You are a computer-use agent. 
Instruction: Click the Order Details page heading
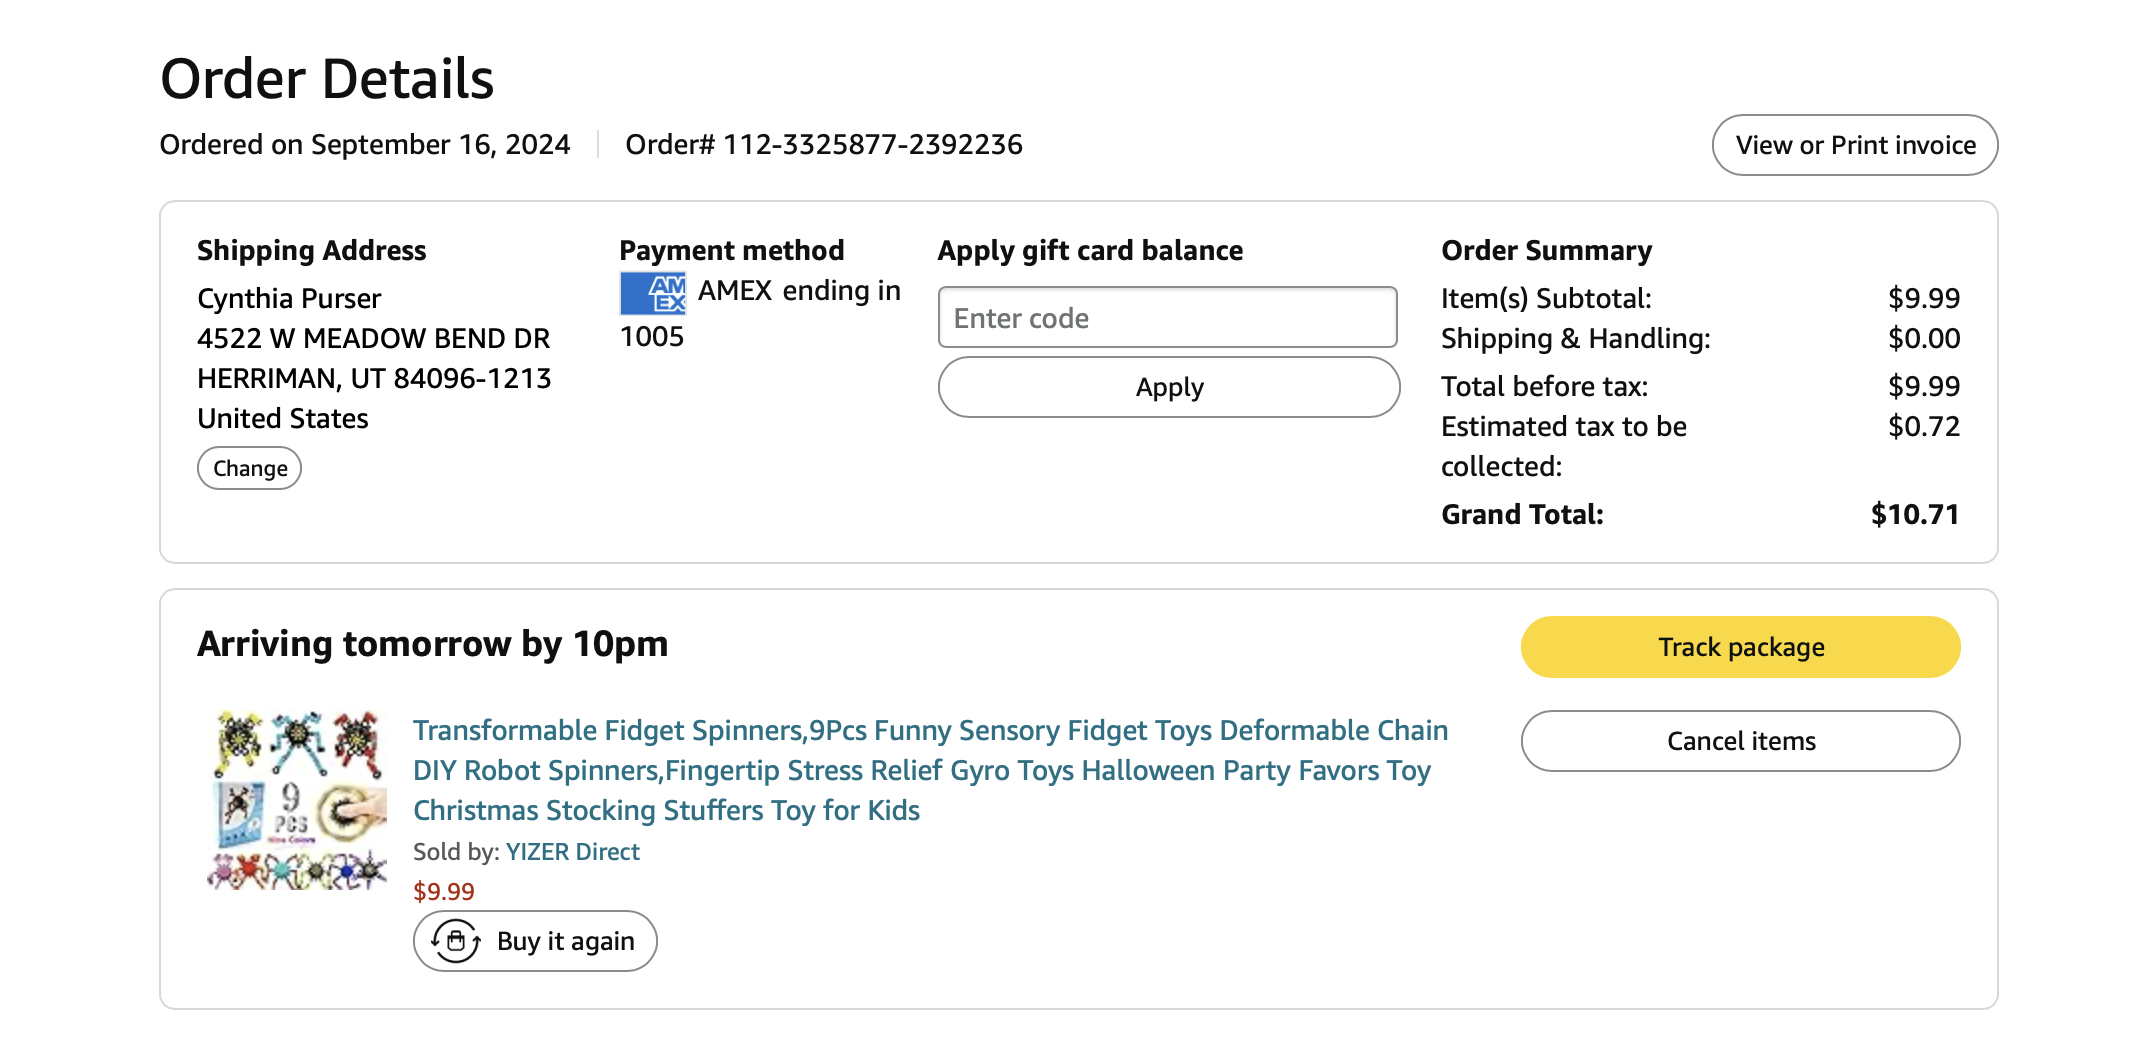point(327,79)
